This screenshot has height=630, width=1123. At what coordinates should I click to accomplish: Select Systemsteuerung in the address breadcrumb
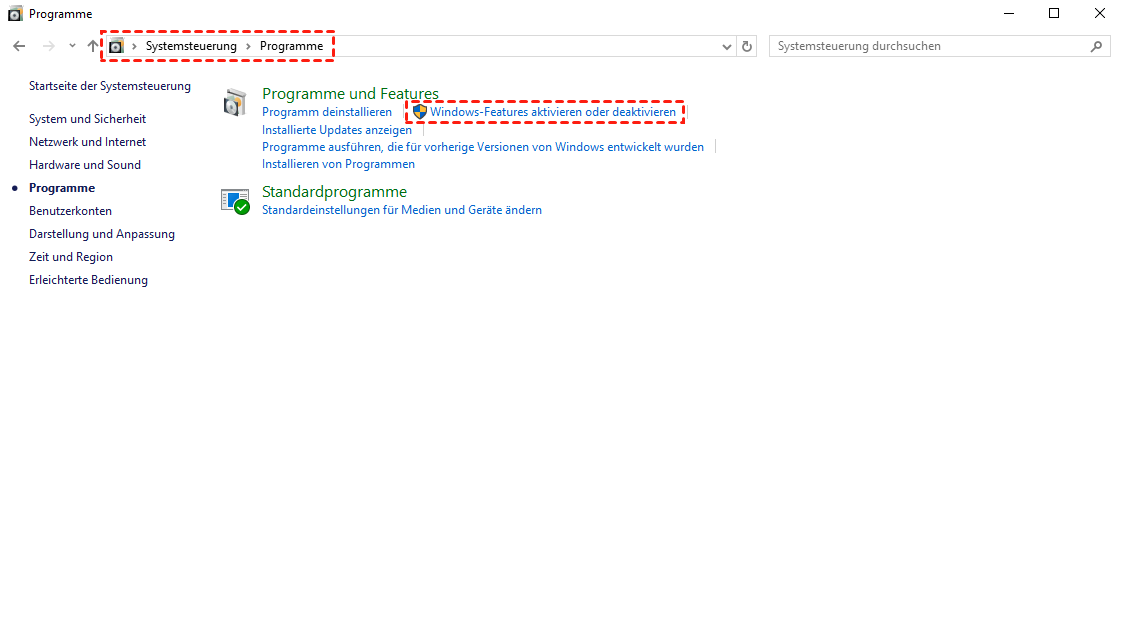click(x=191, y=46)
